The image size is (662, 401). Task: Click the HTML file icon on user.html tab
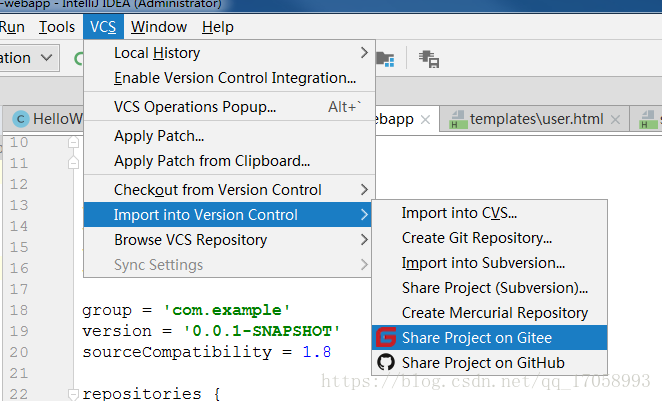(458, 119)
